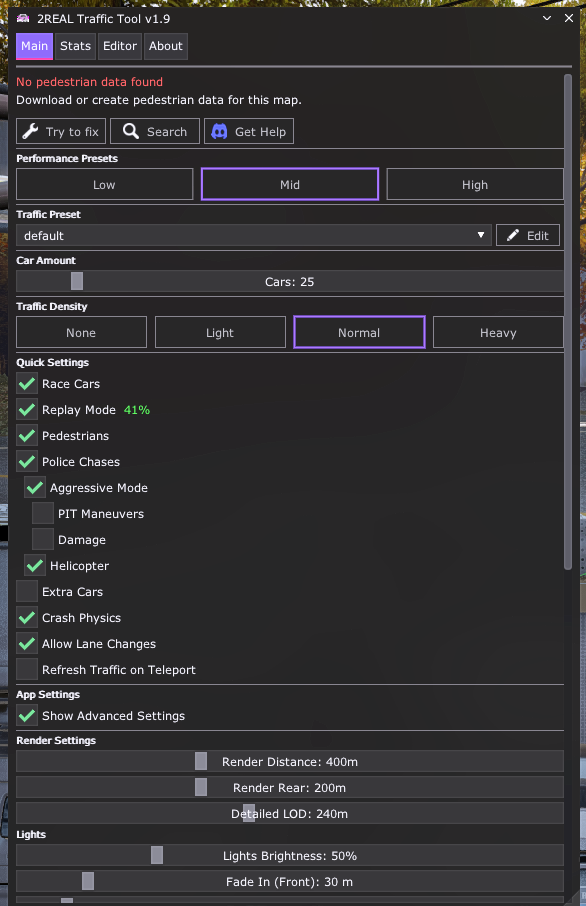The image size is (586, 906).
Task: Enable Refresh Traffic on Teleport
Action: pos(26,670)
